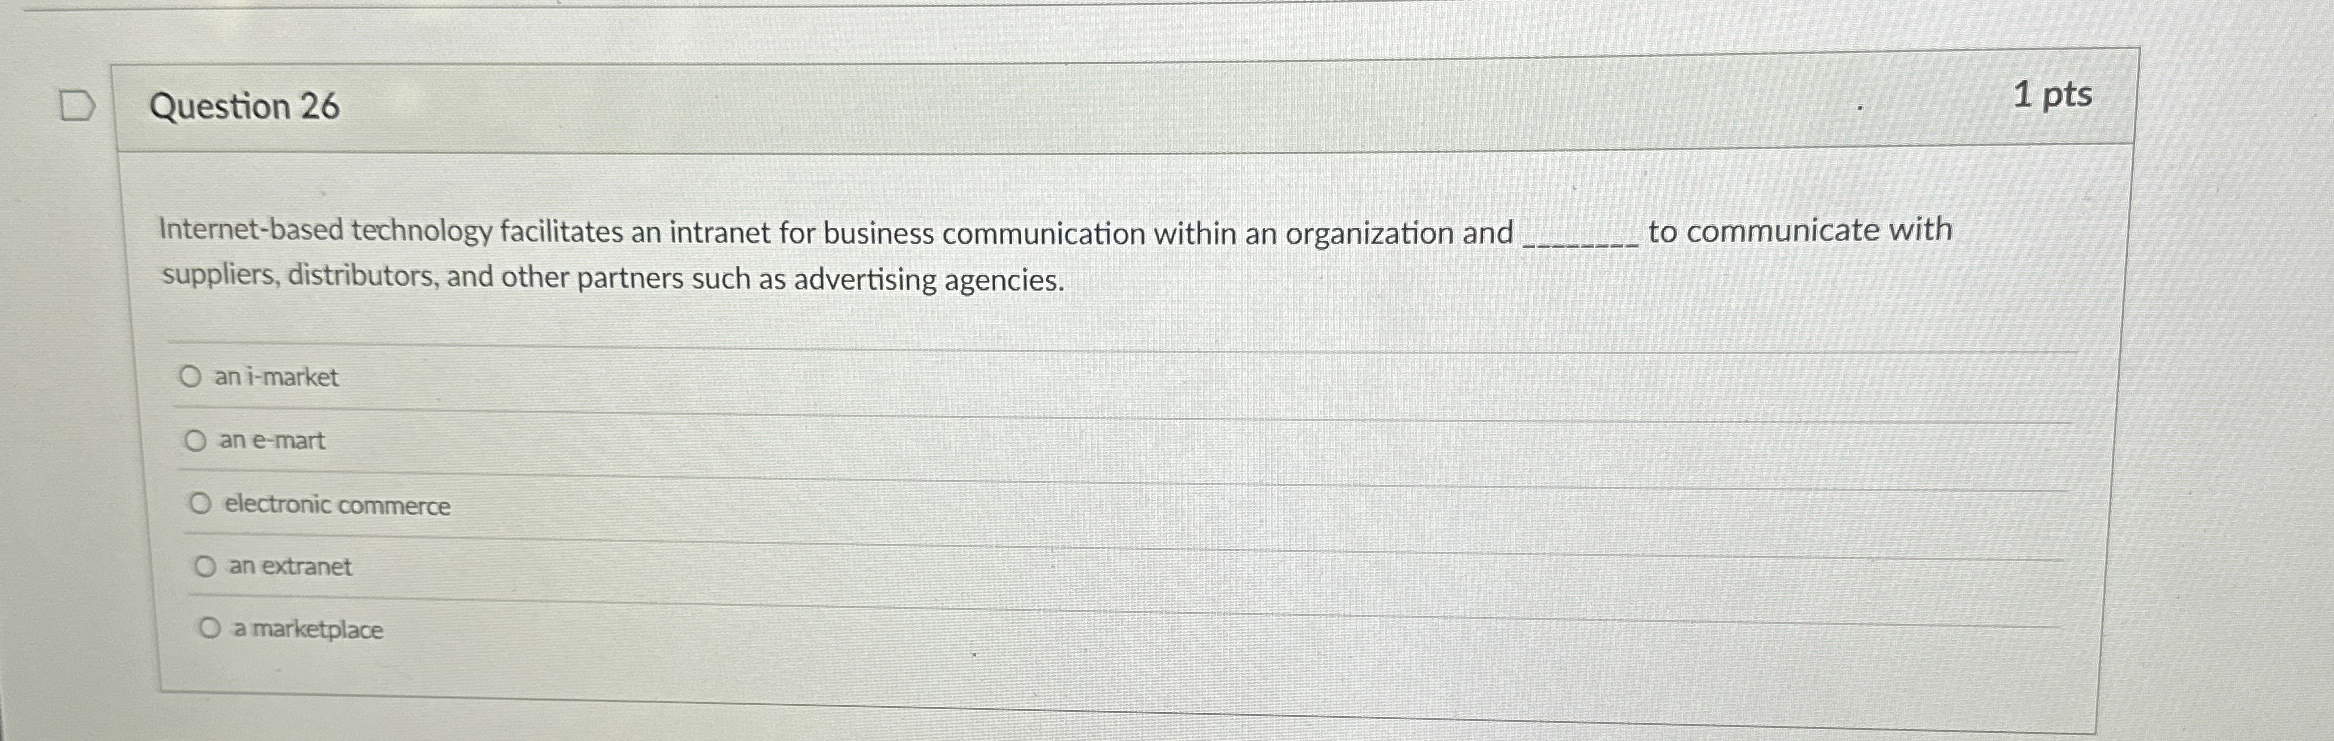The height and width of the screenshot is (741, 2334).
Task: Click the answer text "an e-mart"
Action: [x=271, y=441]
